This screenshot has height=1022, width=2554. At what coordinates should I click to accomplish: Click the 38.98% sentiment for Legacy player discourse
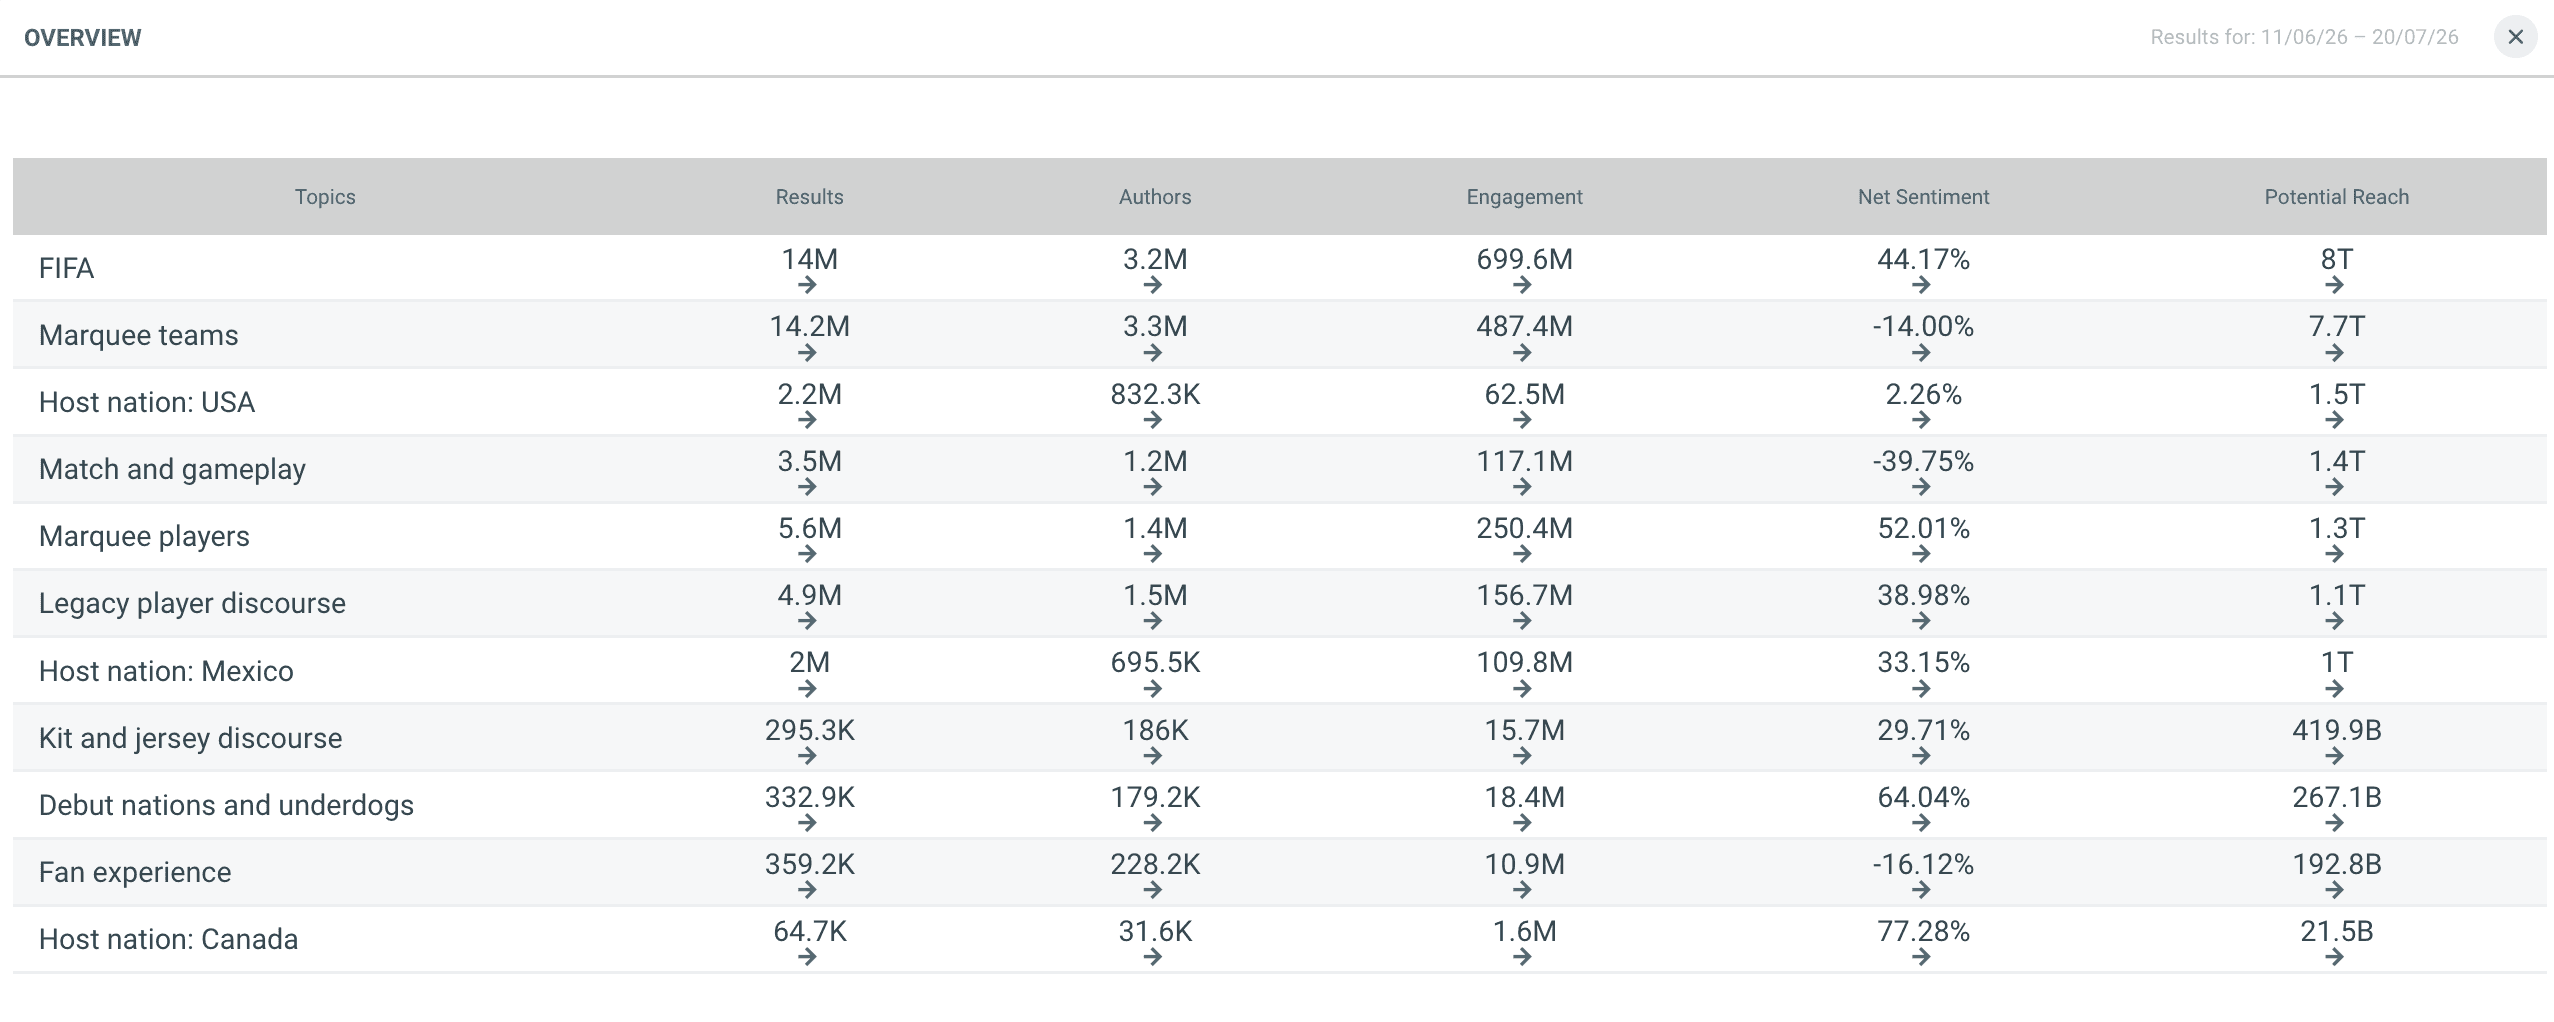click(1923, 595)
